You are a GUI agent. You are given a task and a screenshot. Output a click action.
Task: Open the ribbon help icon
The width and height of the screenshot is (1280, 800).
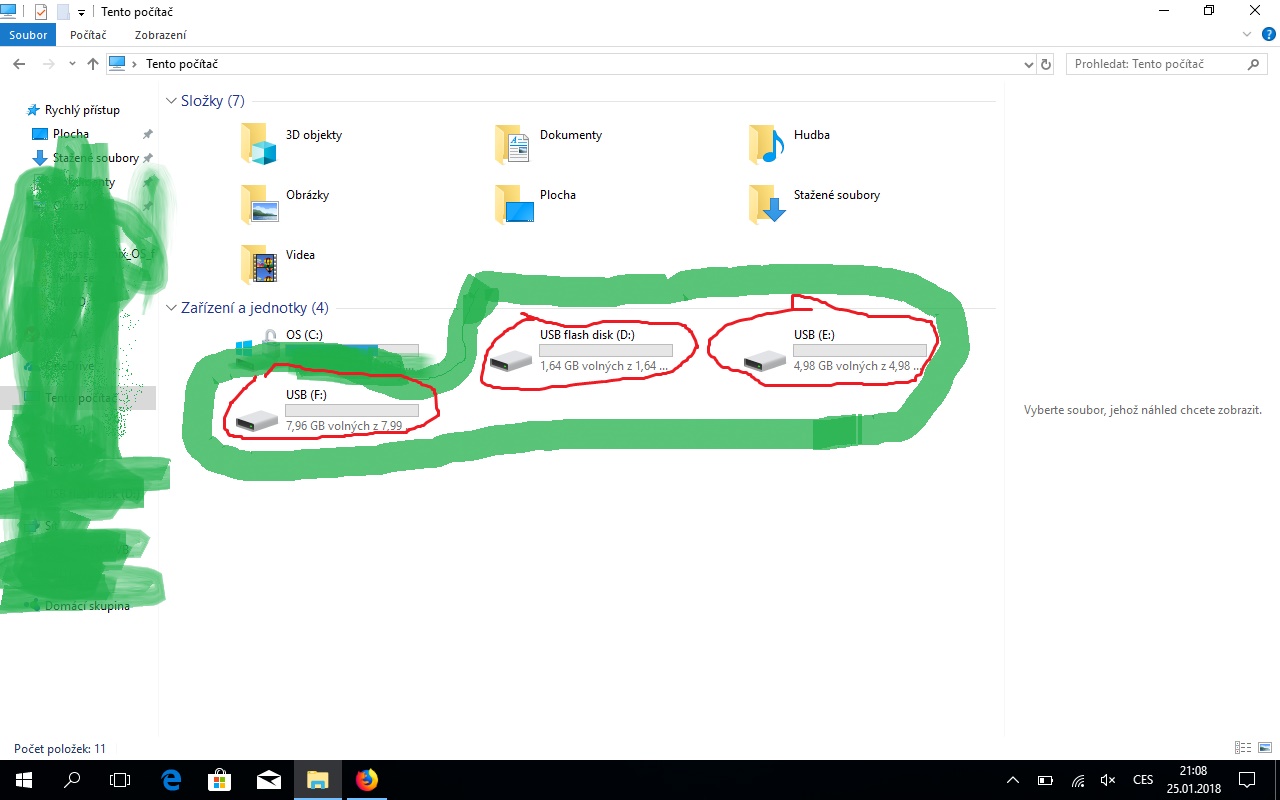click(x=1267, y=35)
